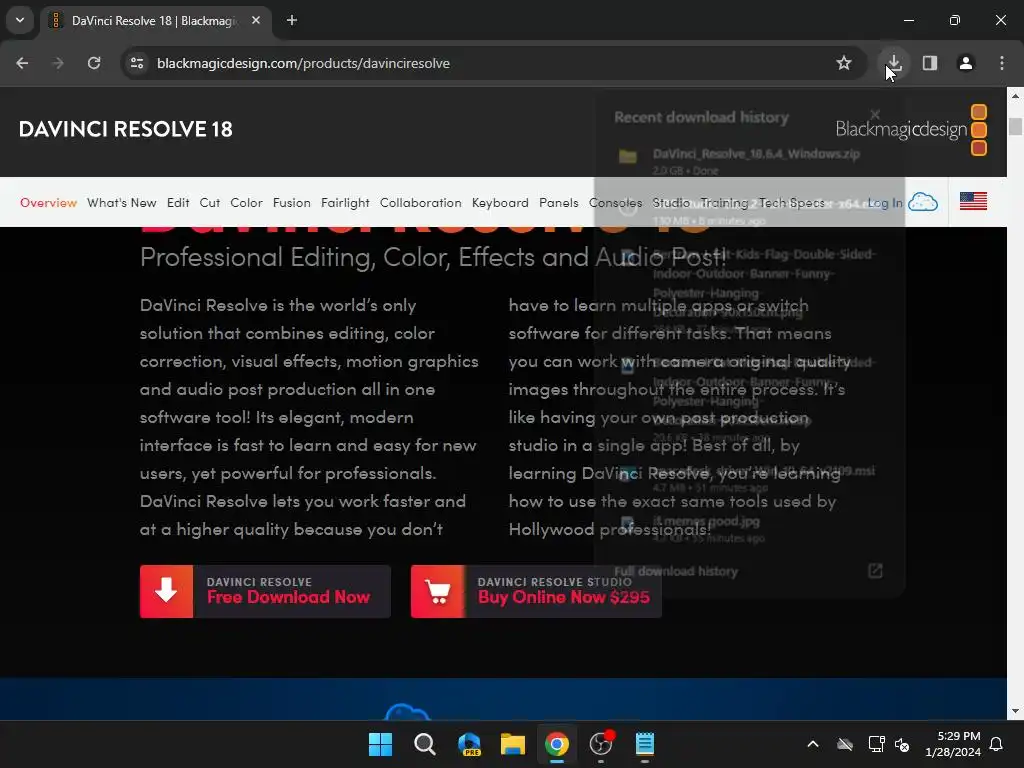Screen dimensions: 1024x768
Task: Open the Fairlight nav item
Action: pos(345,203)
